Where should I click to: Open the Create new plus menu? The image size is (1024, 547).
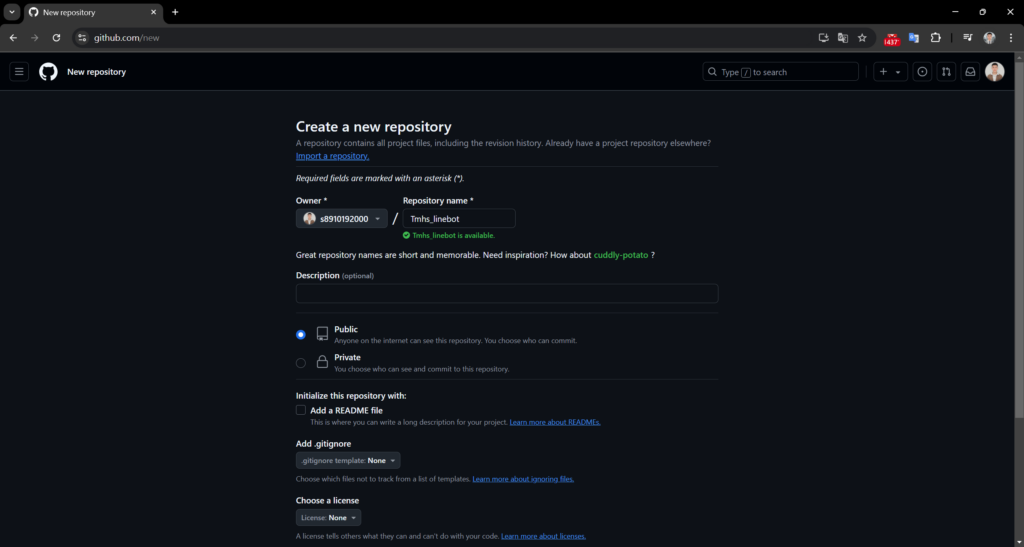[x=890, y=72]
